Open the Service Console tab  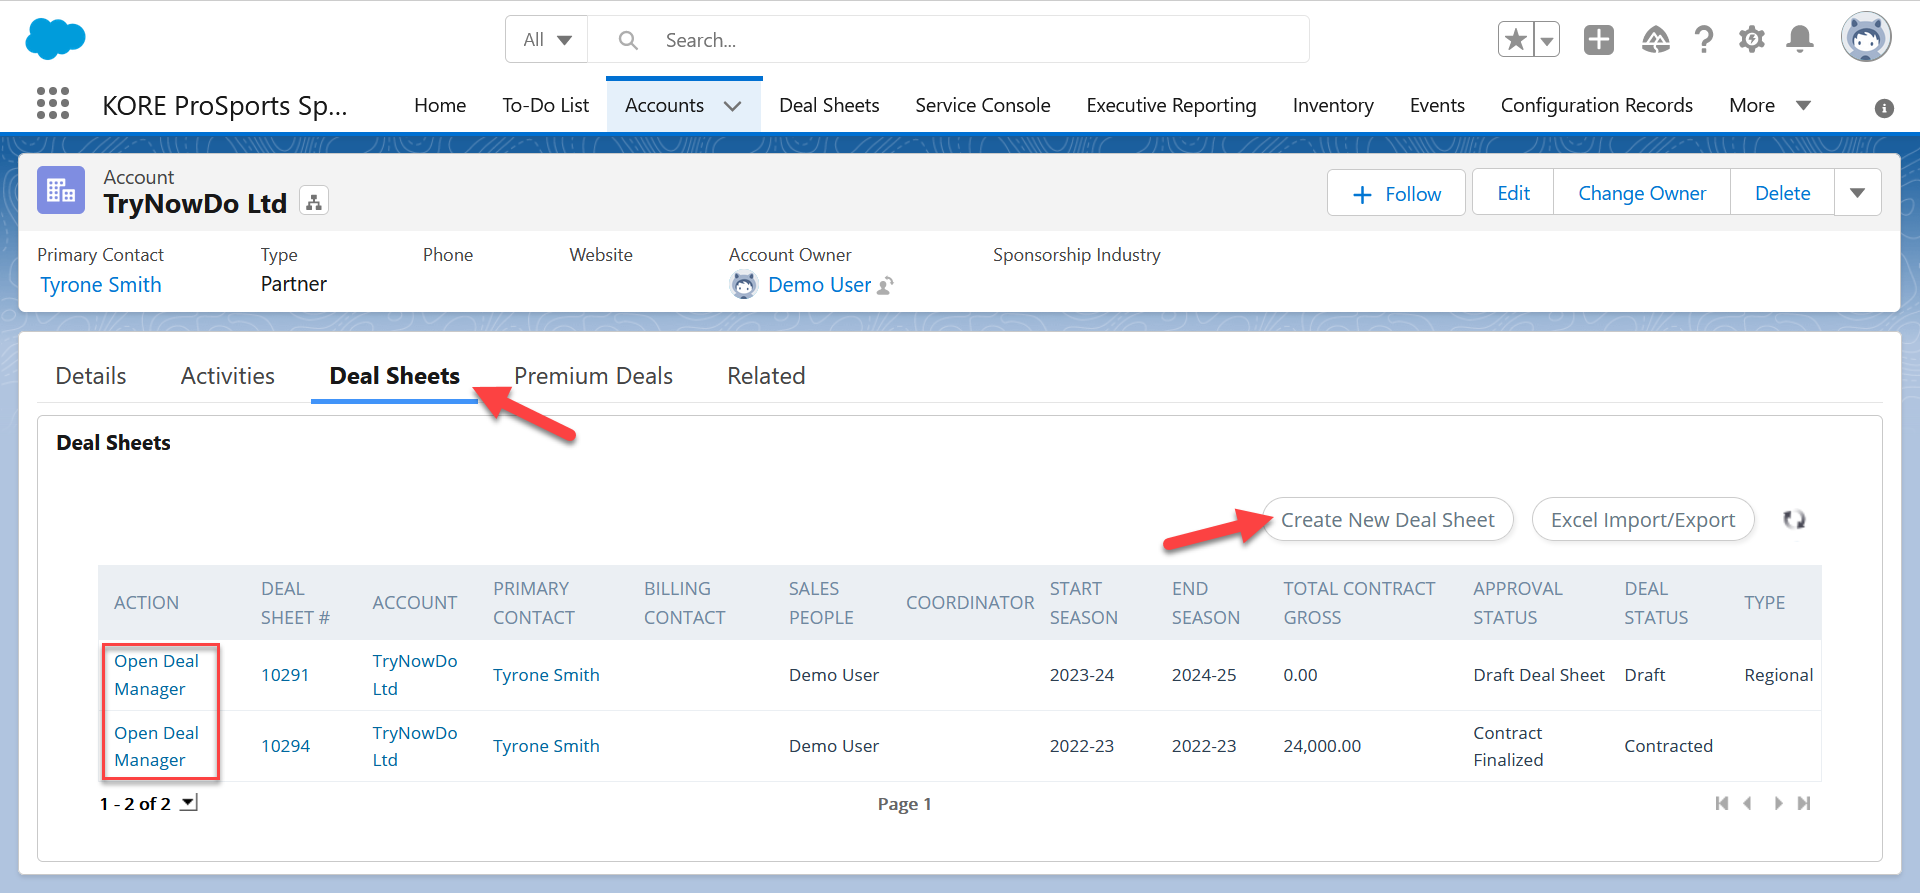[983, 105]
